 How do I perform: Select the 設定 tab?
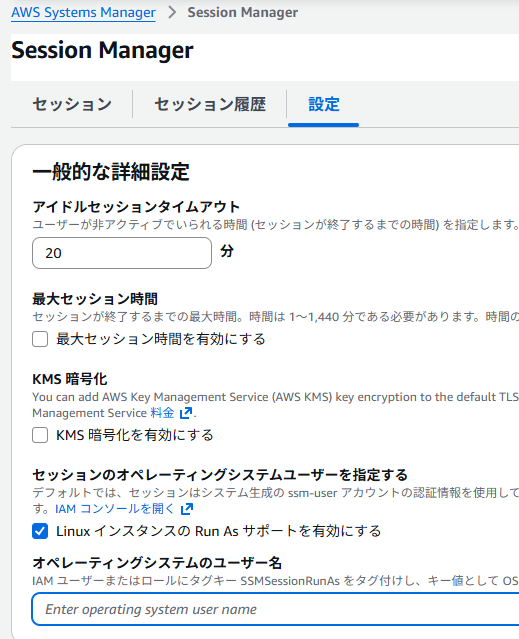click(x=323, y=104)
